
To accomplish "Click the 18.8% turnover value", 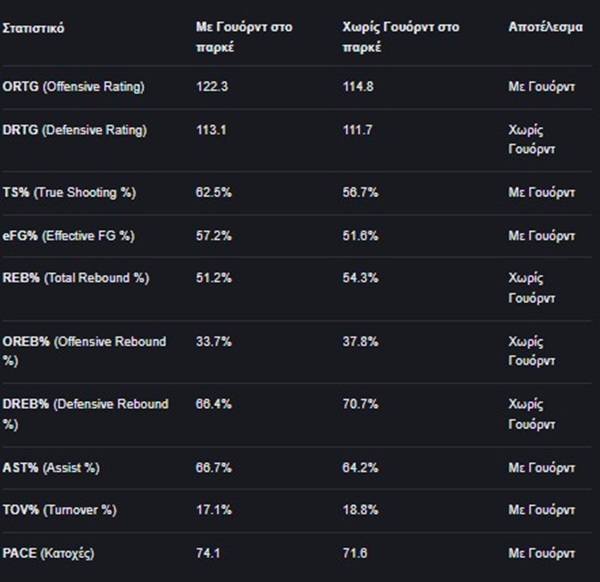I will (359, 510).
